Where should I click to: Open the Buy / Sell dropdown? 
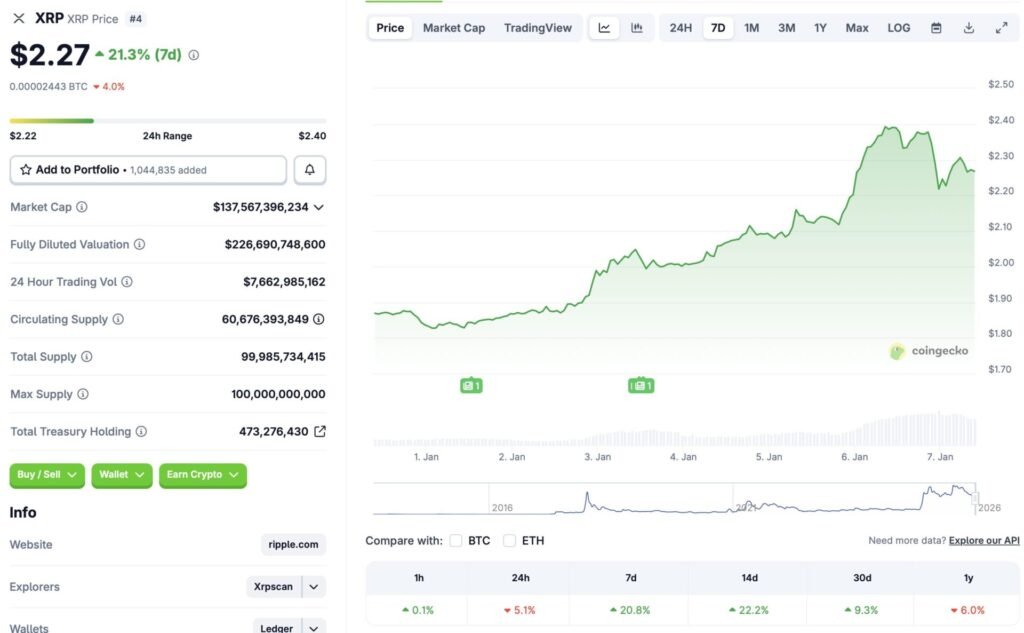click(x=46, y=475)
